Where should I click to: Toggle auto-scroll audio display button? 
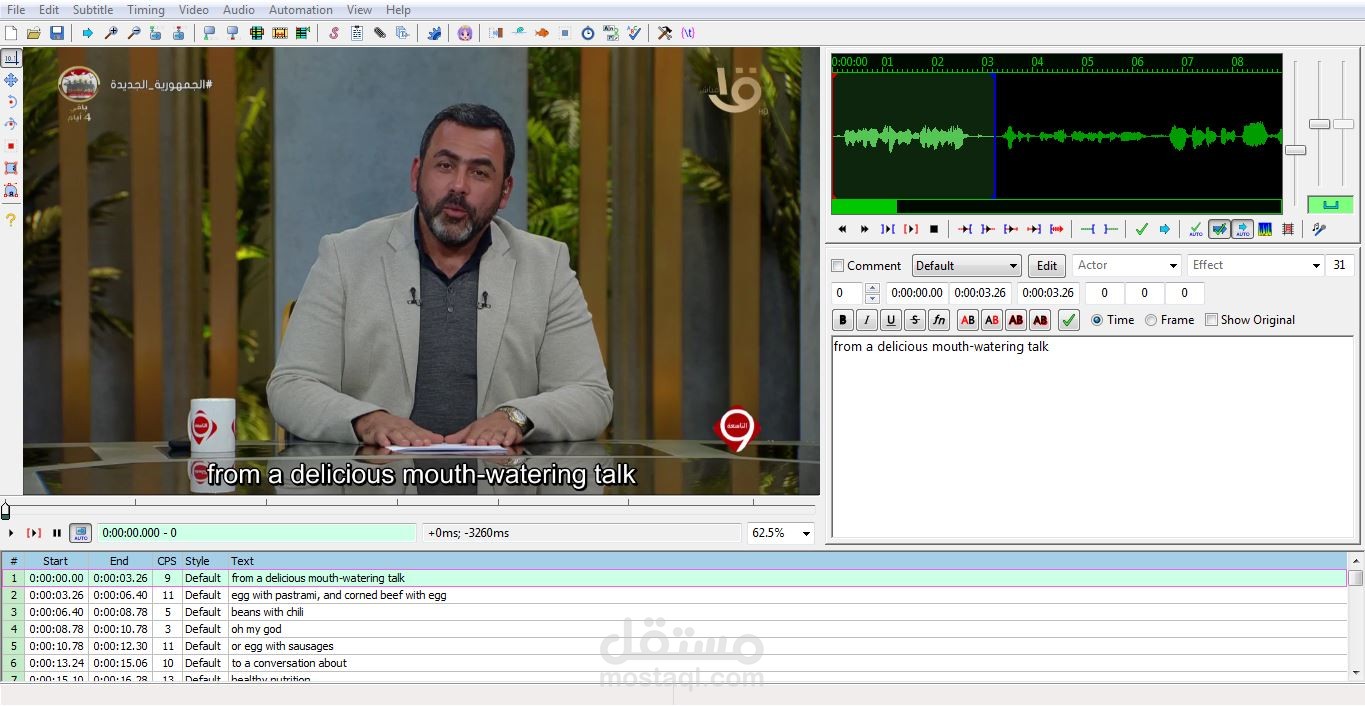tap(1242, 229)
